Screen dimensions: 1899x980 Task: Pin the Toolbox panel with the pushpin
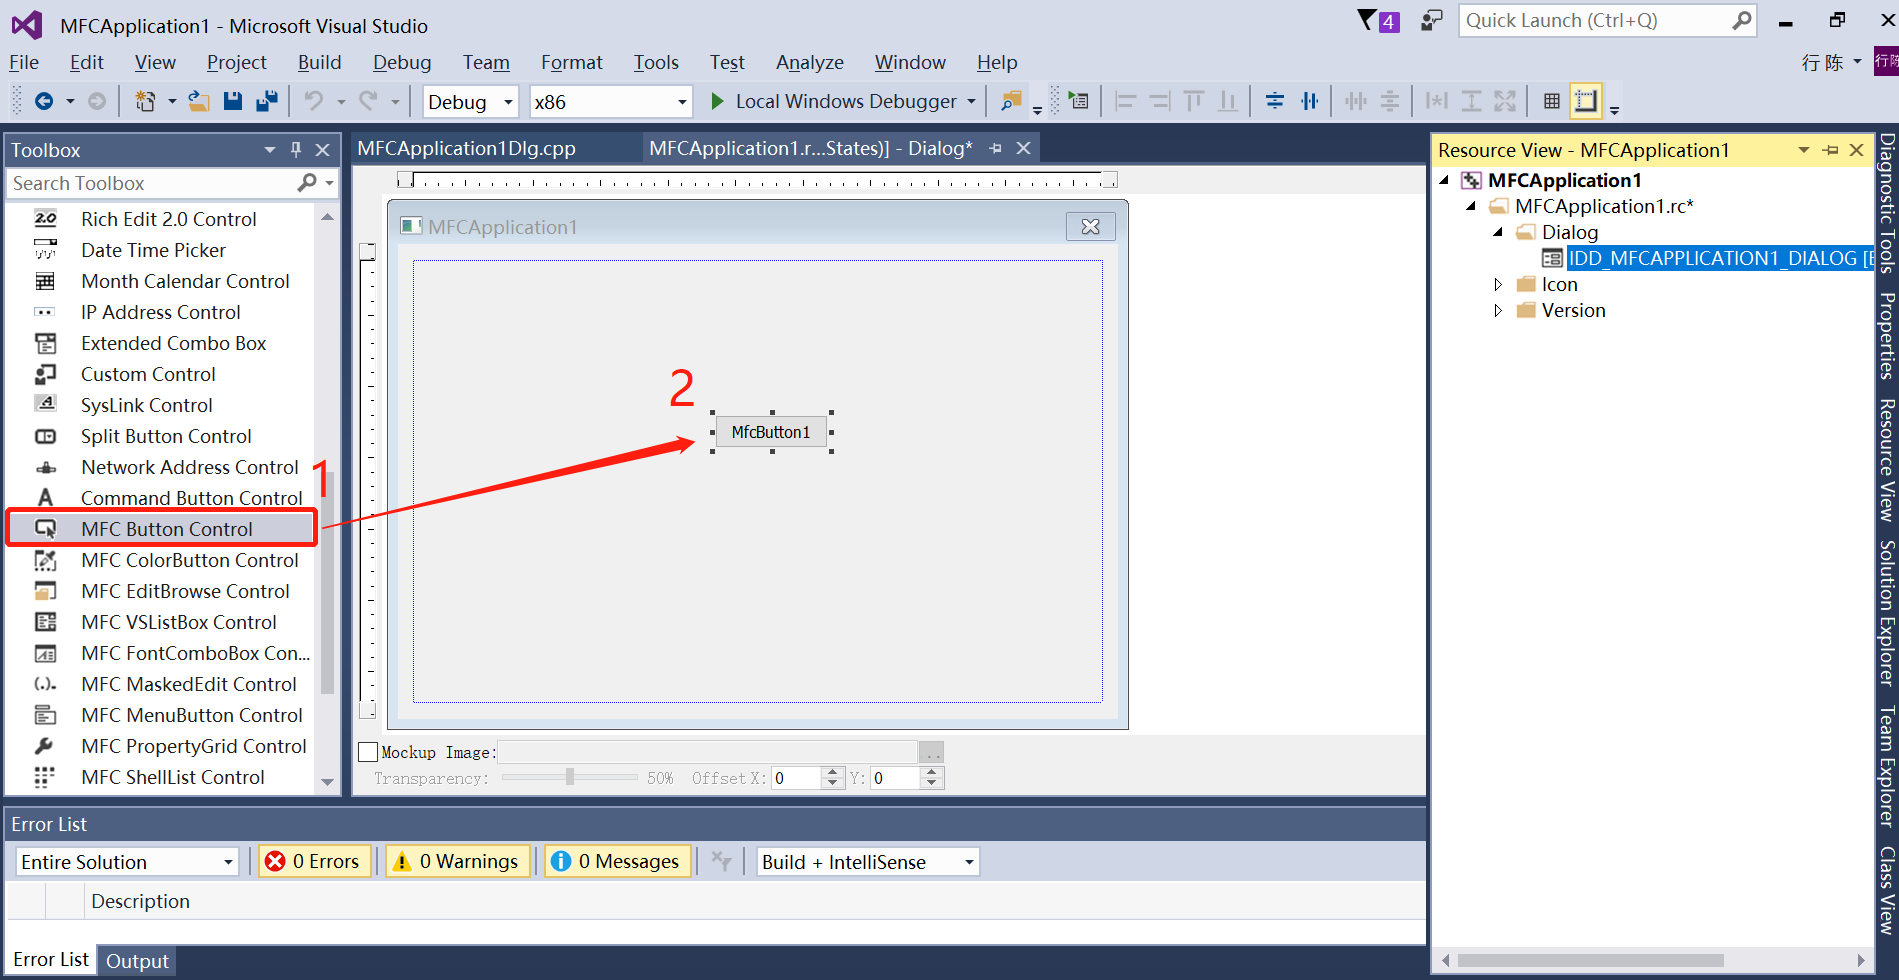pos(296,149)
